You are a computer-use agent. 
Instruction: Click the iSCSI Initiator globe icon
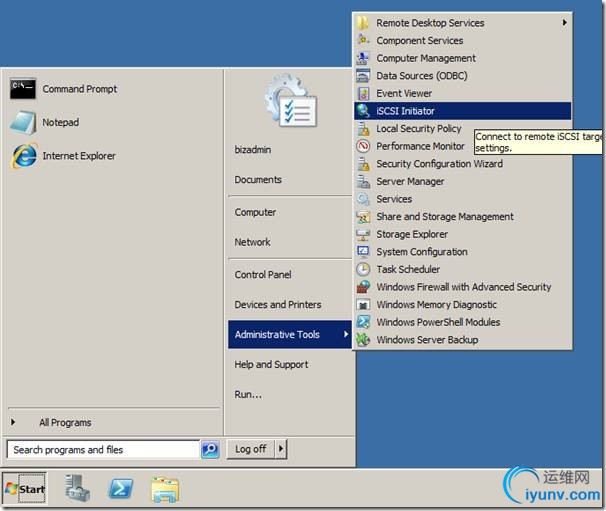[363, 111]
